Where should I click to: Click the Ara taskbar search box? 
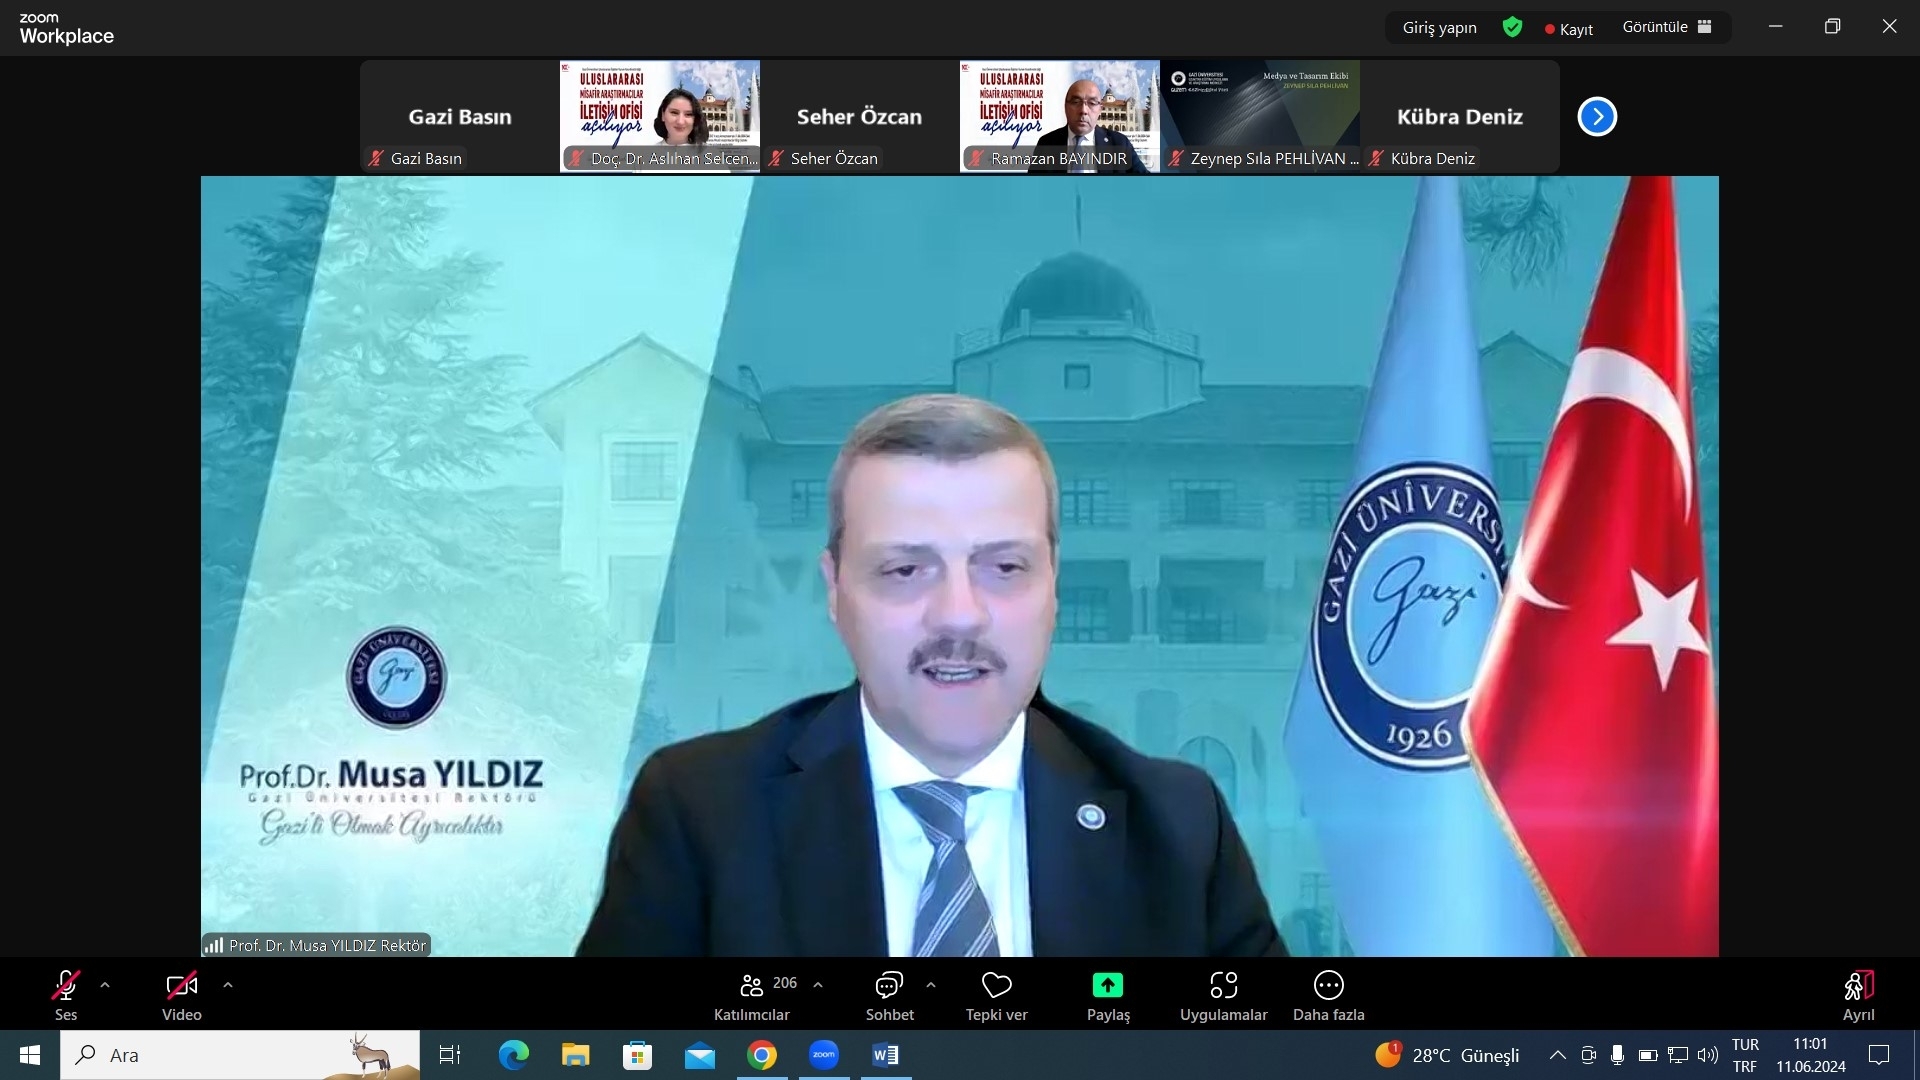pos(240,1055)
